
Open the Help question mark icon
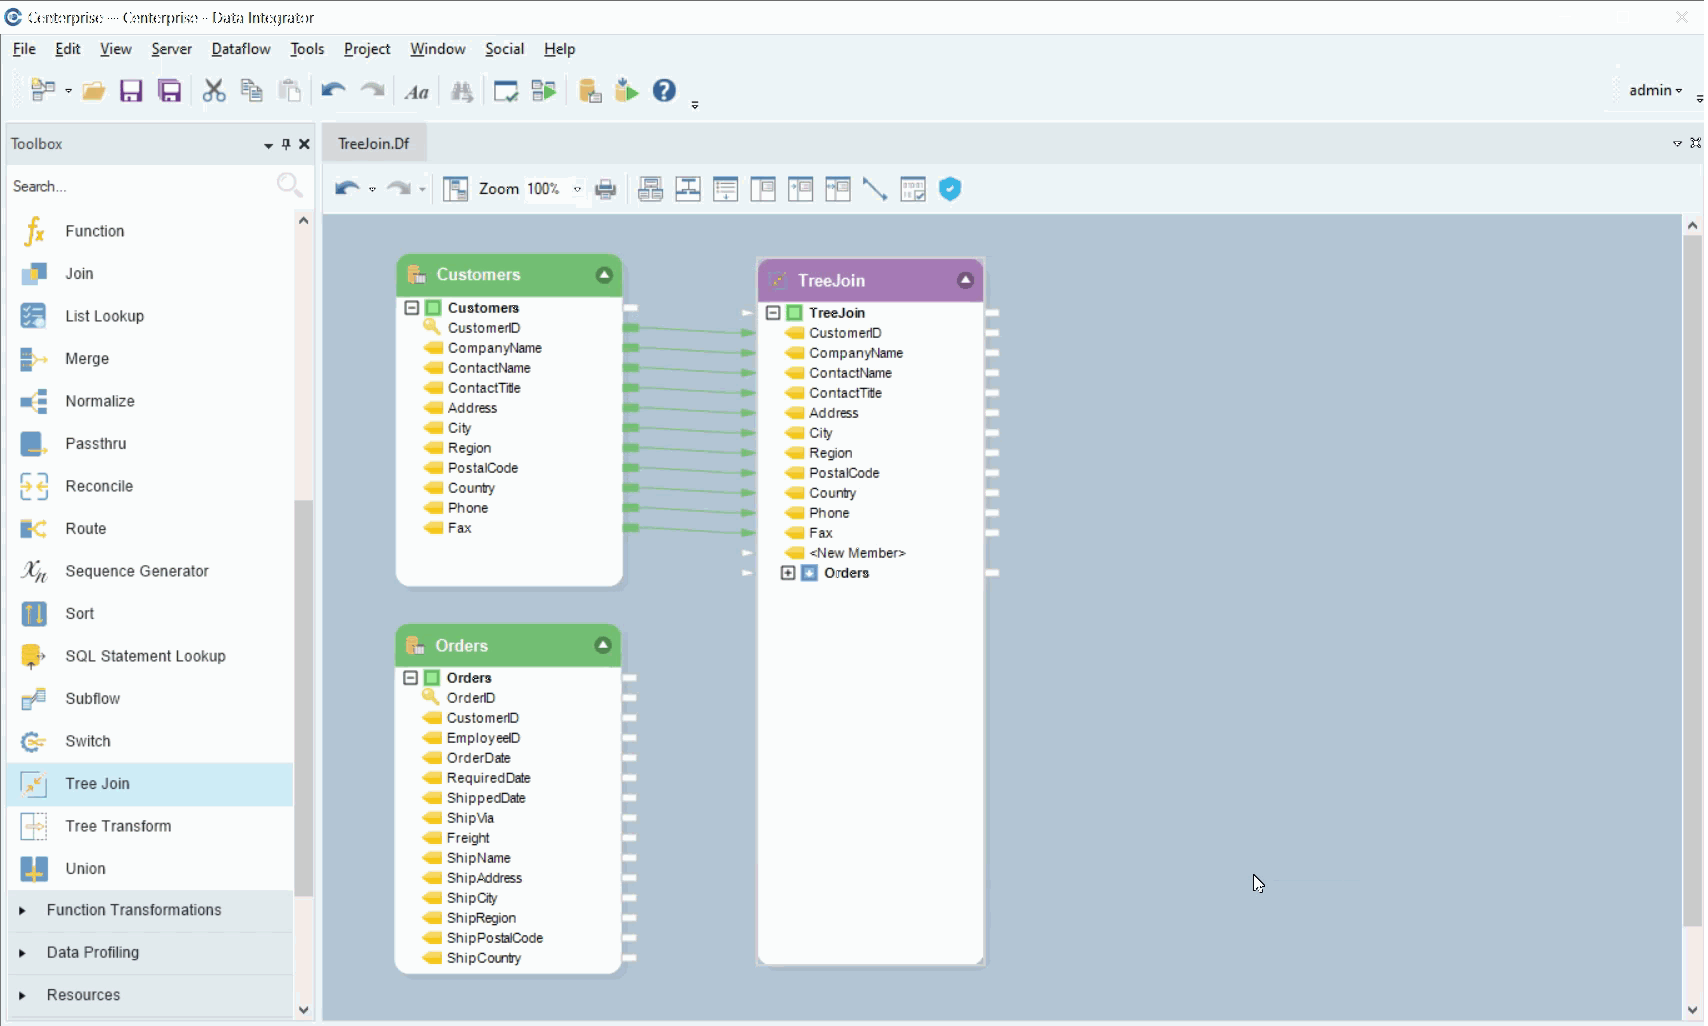pos(664,91)
